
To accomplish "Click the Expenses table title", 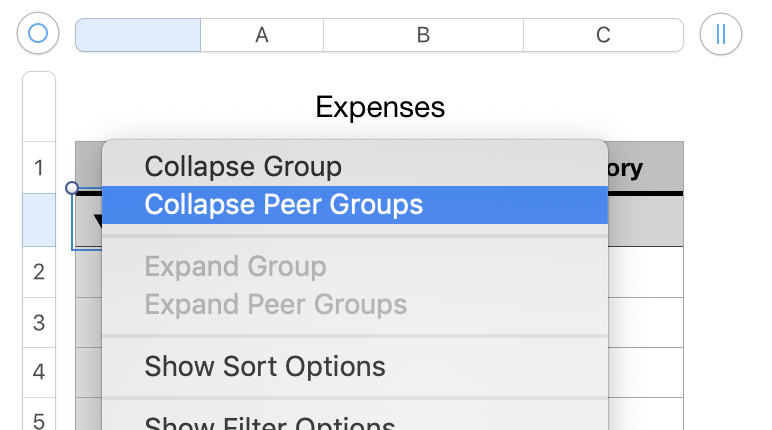I will [x=380, y=107].
